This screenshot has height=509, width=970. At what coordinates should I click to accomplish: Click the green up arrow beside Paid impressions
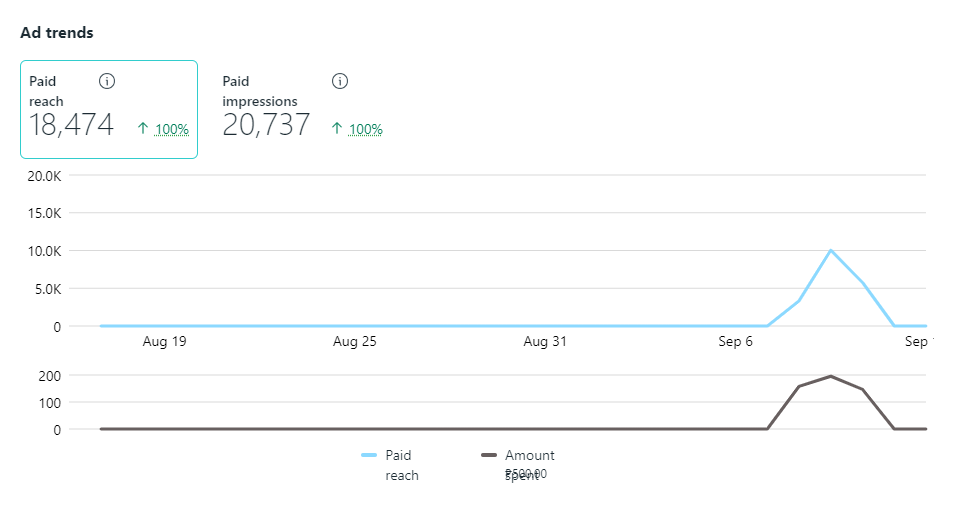(337, 128)
